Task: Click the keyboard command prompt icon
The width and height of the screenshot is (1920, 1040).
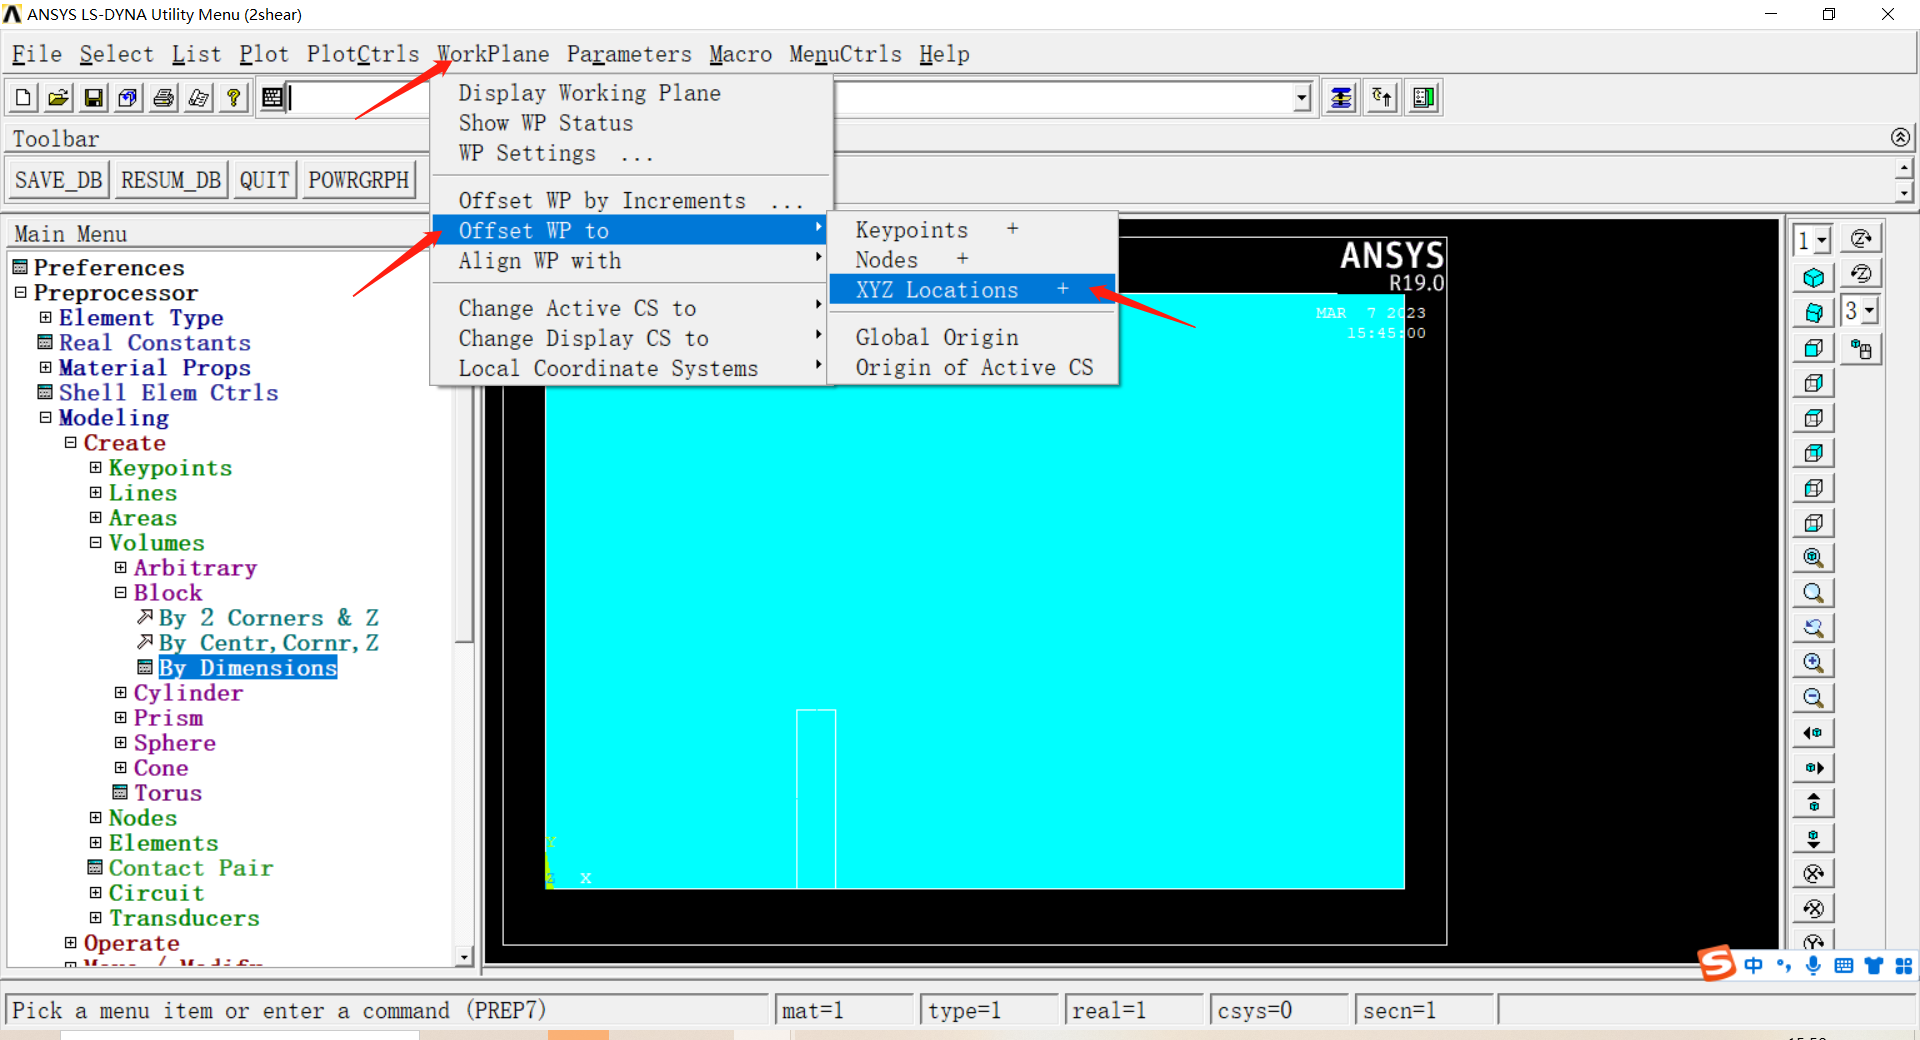Action: pyautogui.click(x=271, y=98)
